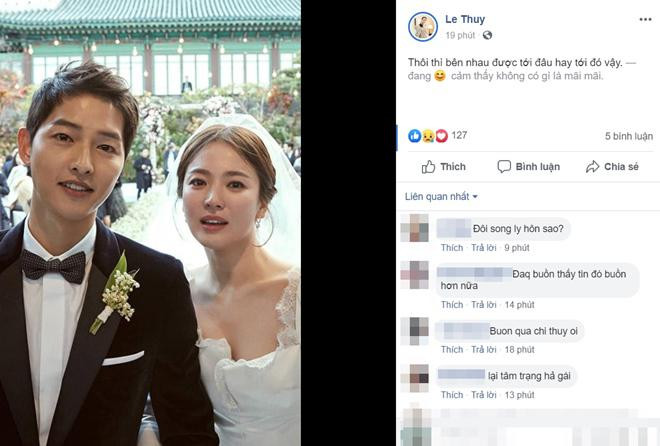Click the Chia sẻ share arrow icon

tap(592, 167)
